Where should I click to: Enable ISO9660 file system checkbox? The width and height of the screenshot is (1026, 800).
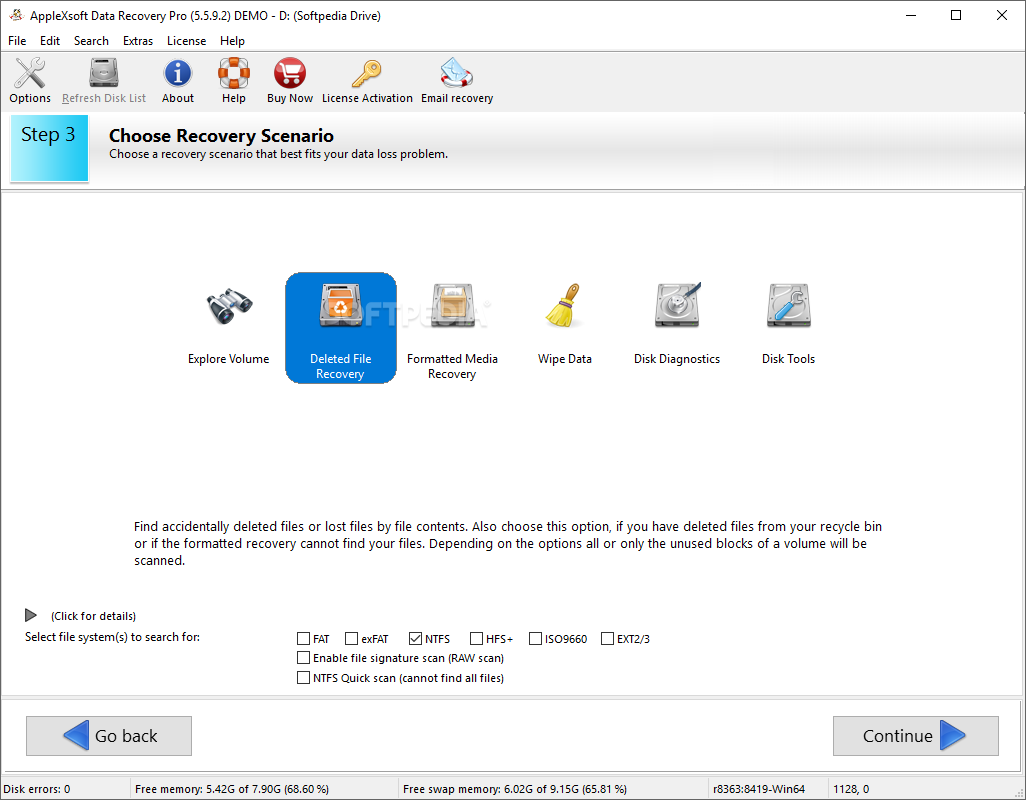(535, 638)
